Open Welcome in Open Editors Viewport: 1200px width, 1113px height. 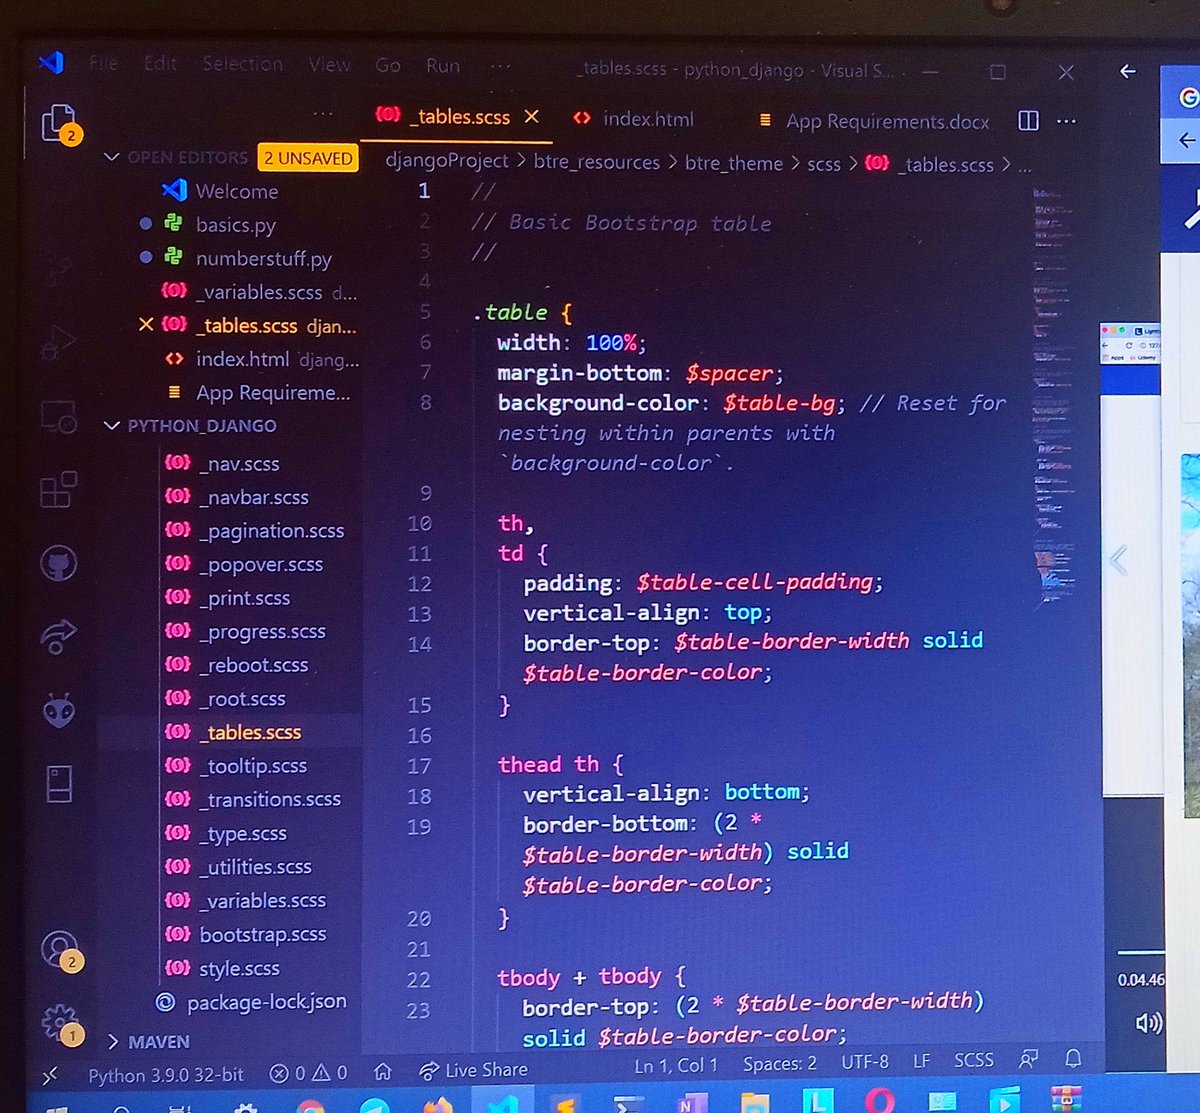[236, 191]
